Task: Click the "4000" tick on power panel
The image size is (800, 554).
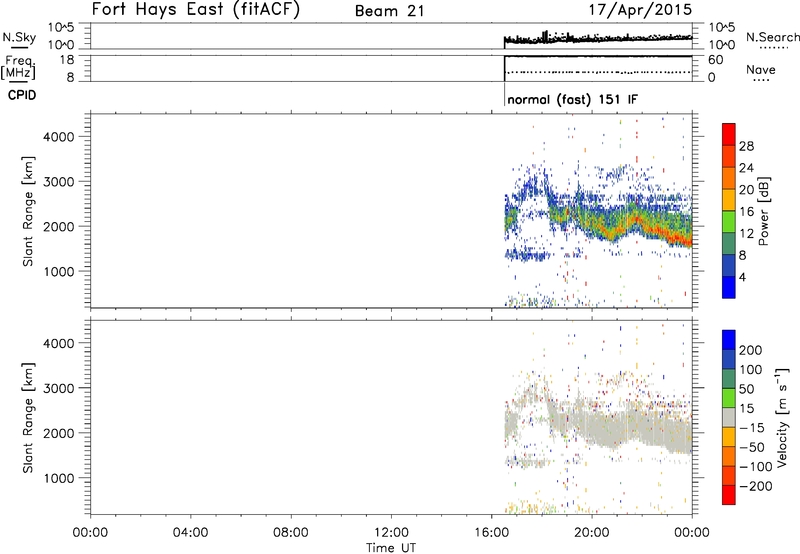Action: click(59, 137)
